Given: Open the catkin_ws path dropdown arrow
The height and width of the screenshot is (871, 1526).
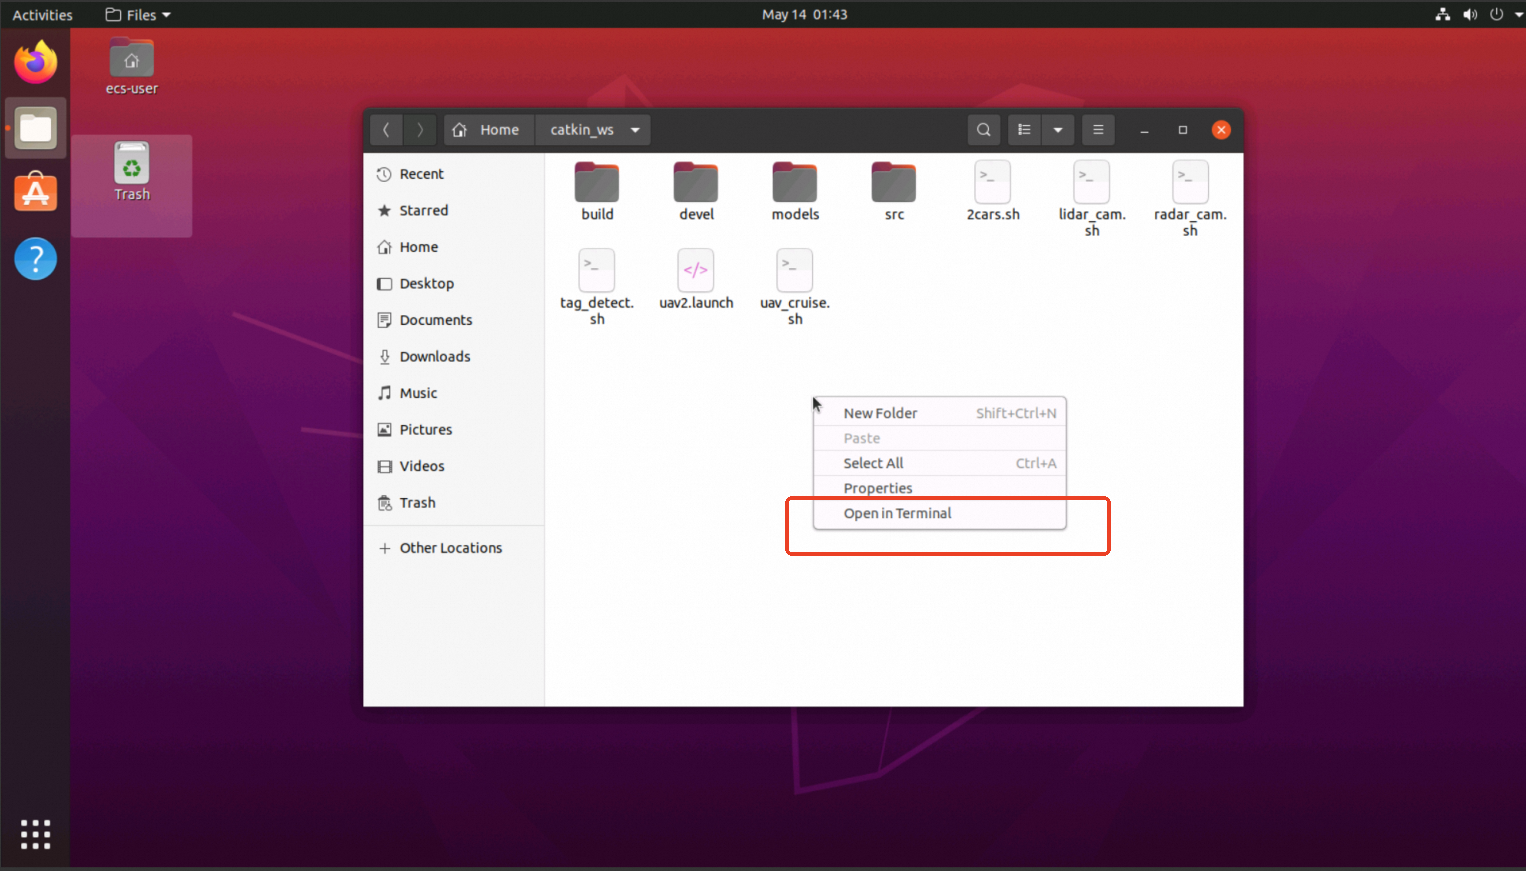Looking at the screenshot, I should point(635,130).
